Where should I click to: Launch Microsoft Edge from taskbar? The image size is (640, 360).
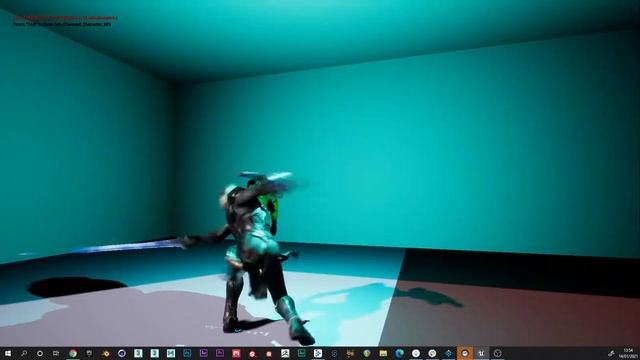click(399, 353)
